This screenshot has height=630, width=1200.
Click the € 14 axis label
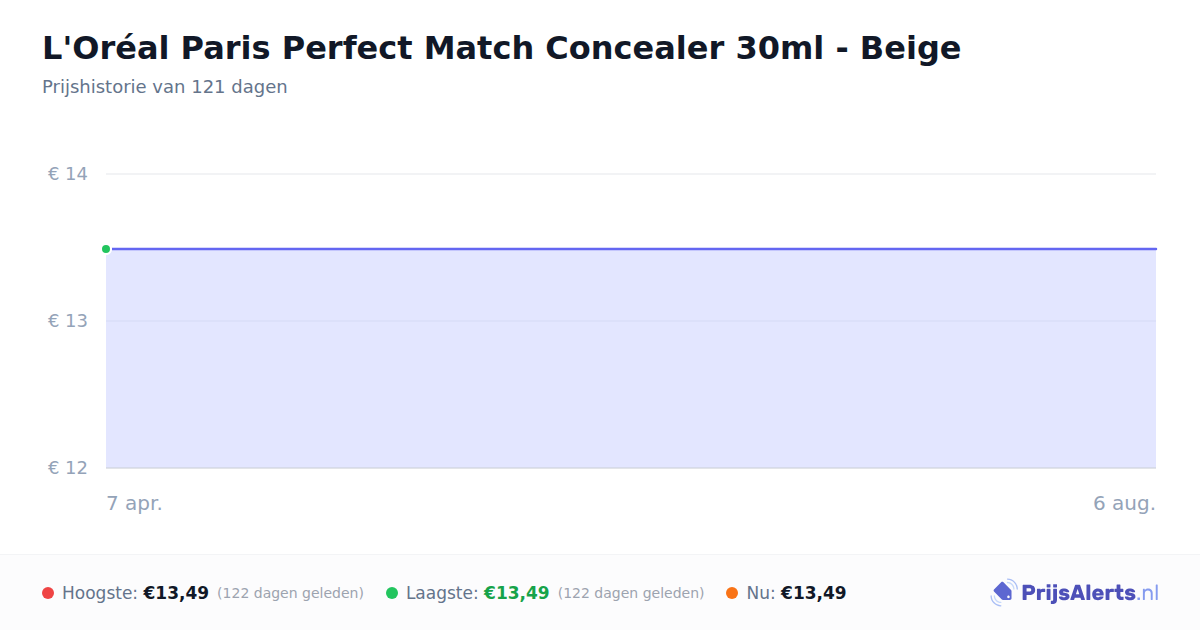click(x=68, y=174)
